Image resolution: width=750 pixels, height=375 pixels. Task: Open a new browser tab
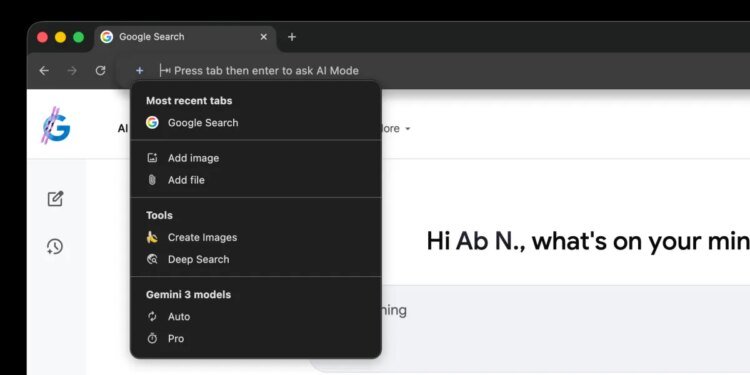tap(292, 37)
